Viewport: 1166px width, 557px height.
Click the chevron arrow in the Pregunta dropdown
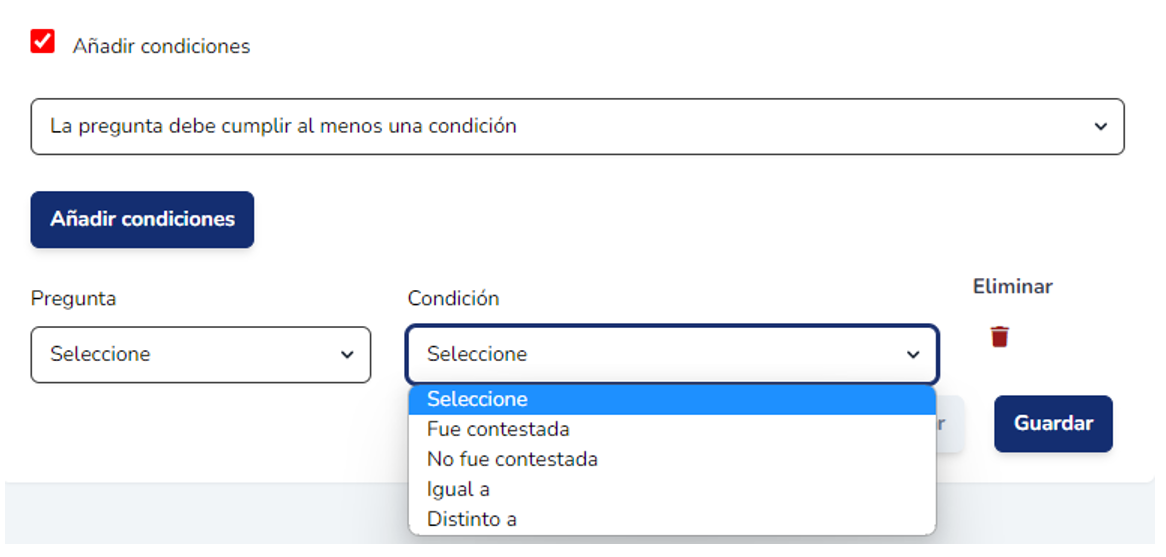click(347, 355)
